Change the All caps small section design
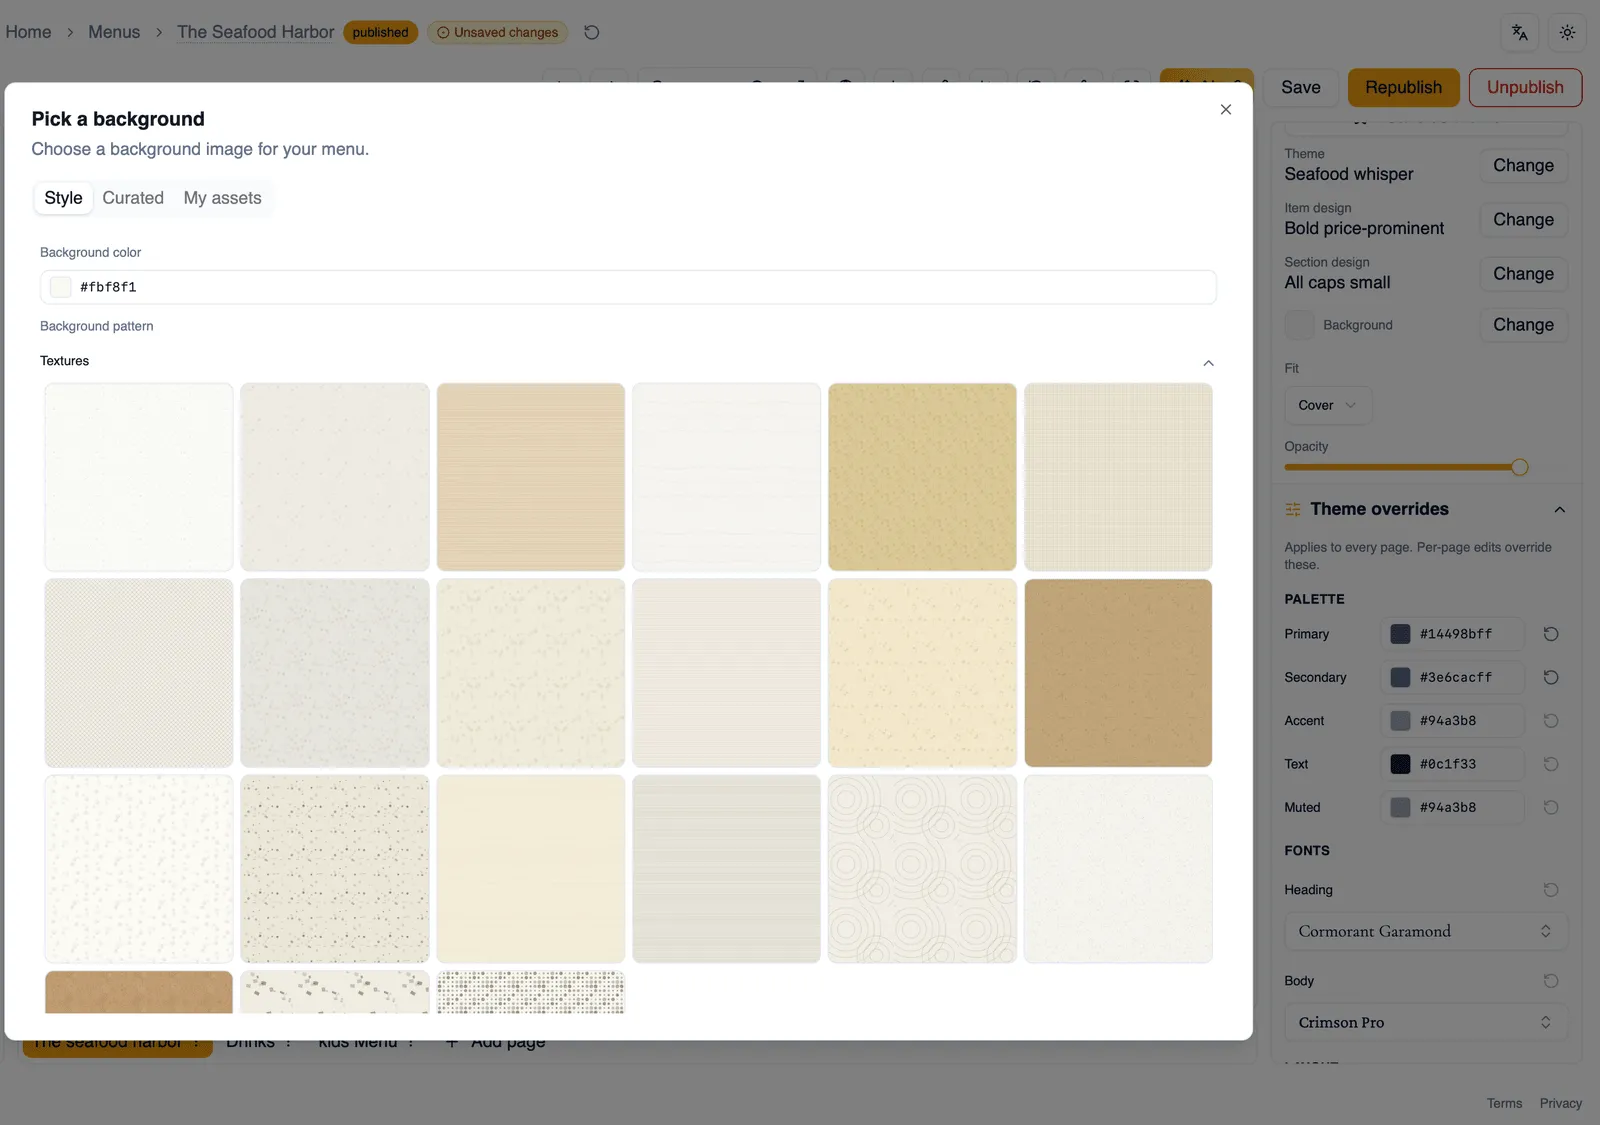Screen dimensions: 1600x1125 (1523, 274)
